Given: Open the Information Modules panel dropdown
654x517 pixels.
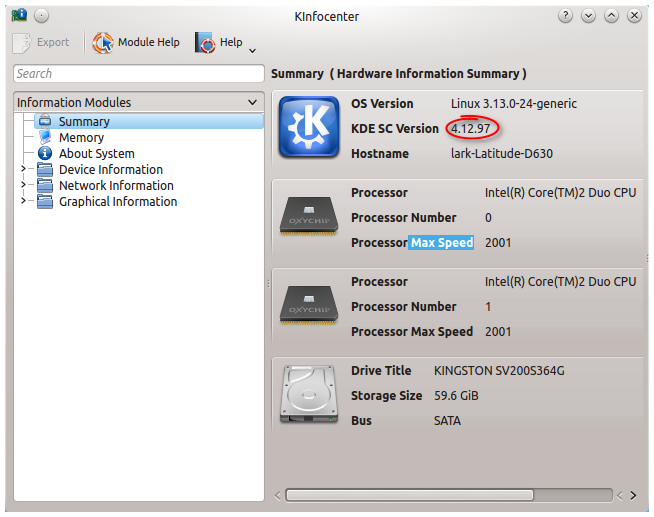Looking at the screenshot, I should click(253, 102).
